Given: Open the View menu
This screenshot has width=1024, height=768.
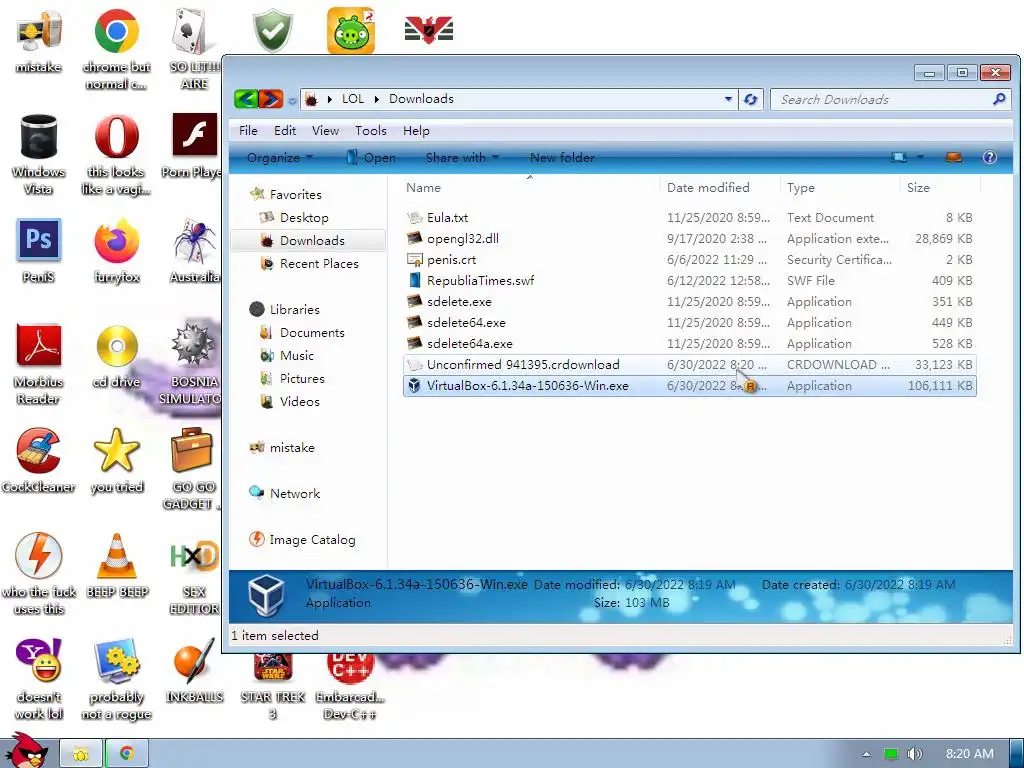Looking at the screenshot, I should point(325,131).
